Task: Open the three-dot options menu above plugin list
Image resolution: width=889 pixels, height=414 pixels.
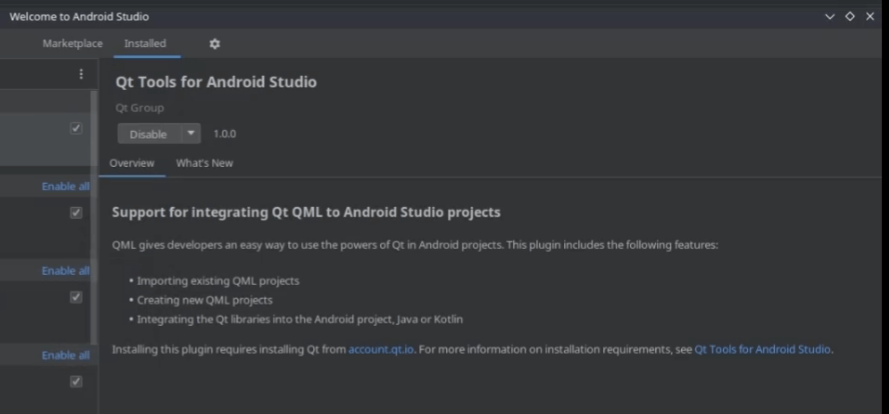Action: (81, 74)
